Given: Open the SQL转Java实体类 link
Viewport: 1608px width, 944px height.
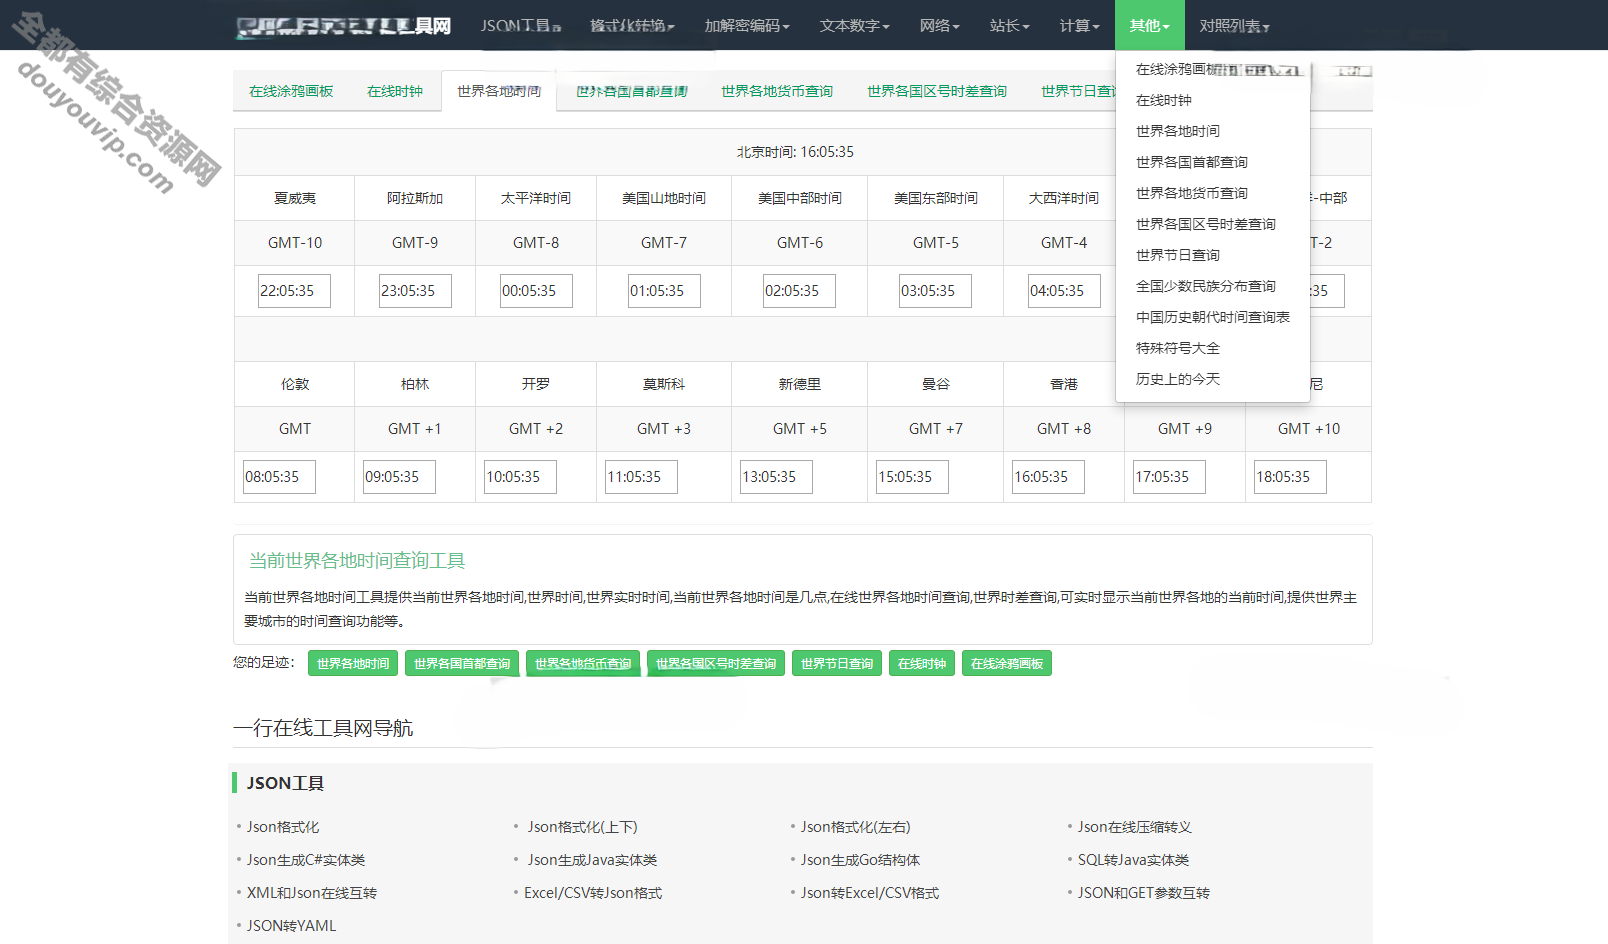Looking at the screenshot, I should (1134, 860).
